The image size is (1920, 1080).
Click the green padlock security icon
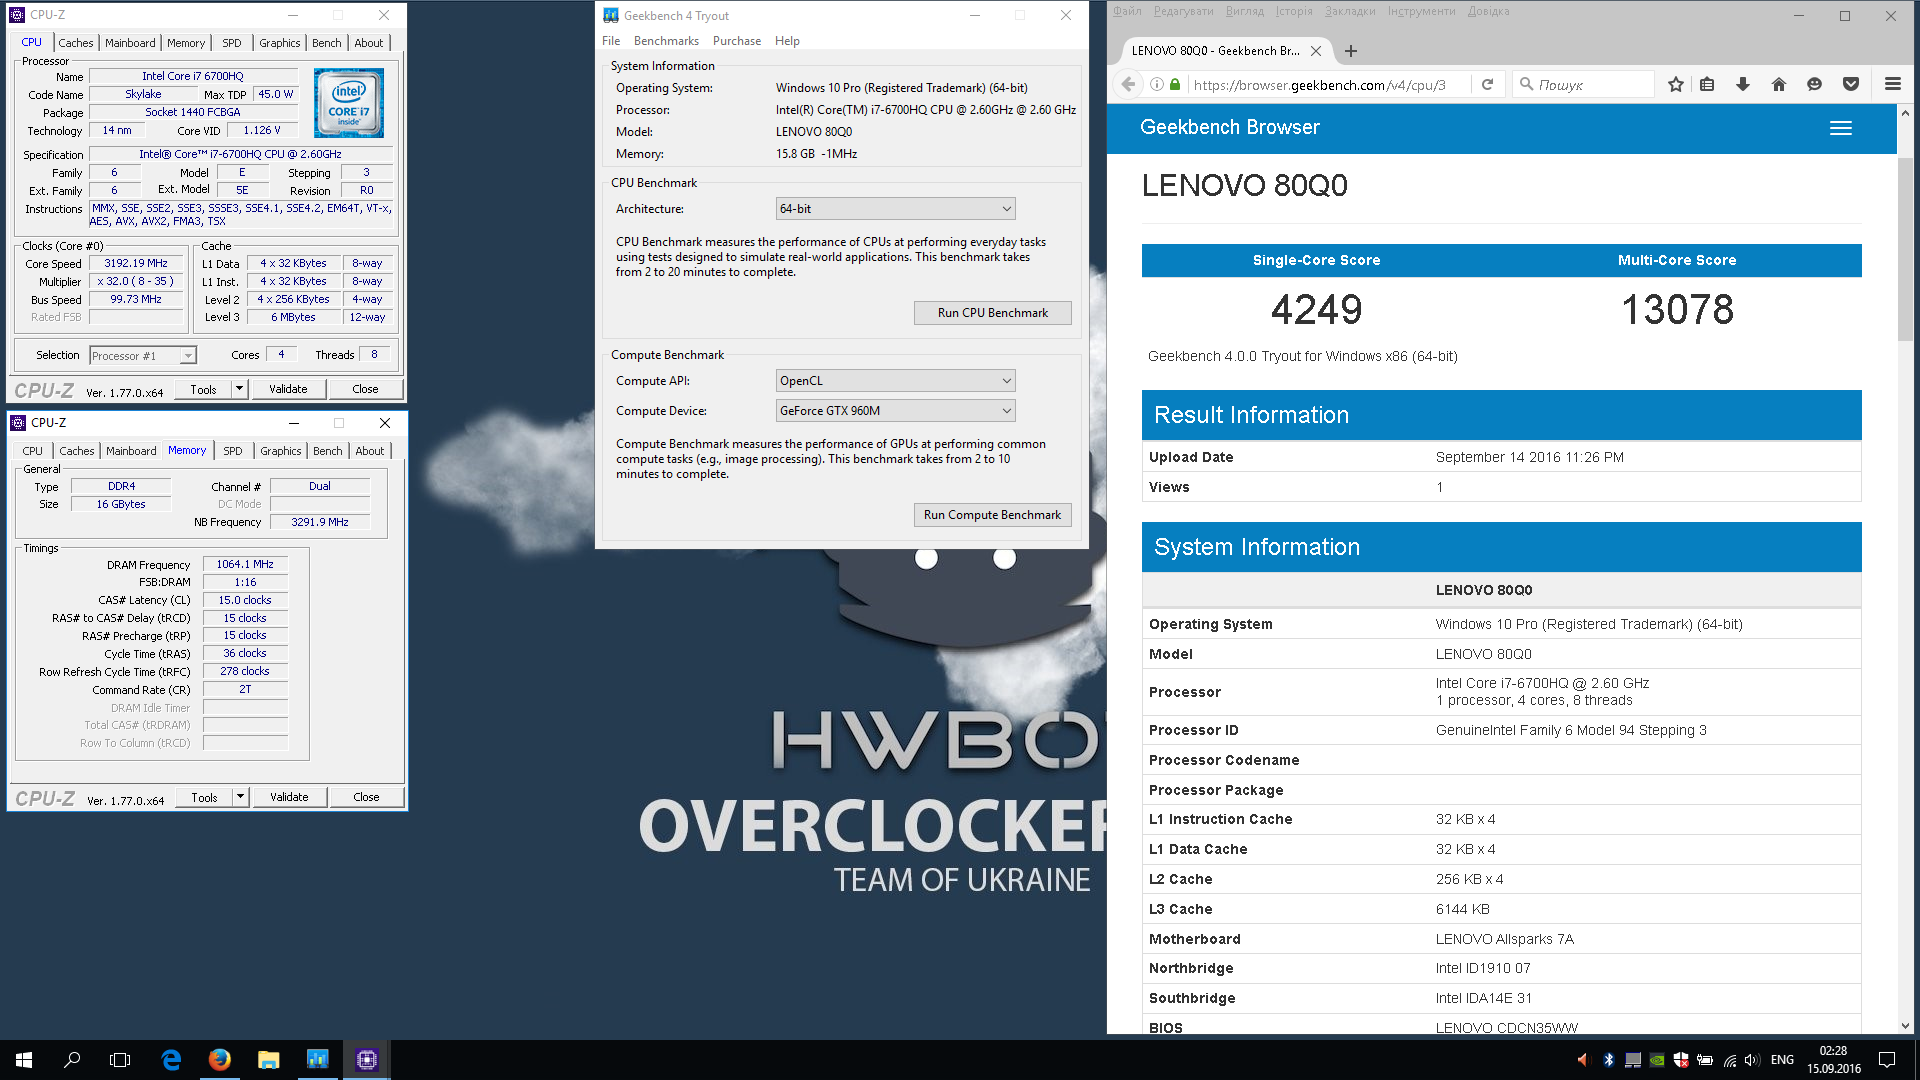click(x=1175, y=85)
